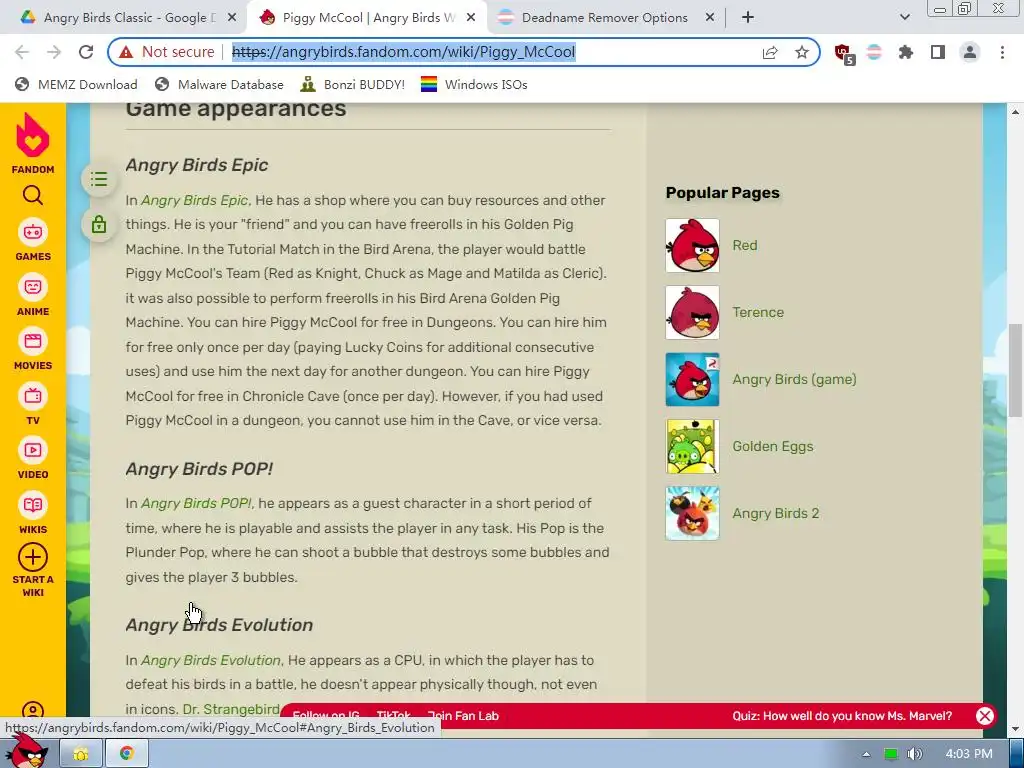The height and width of the screenshot is (768, 1024).
Task: Select the Piggy McCool wiki tab
Action: pyautogui.click(x=366, y=18)
